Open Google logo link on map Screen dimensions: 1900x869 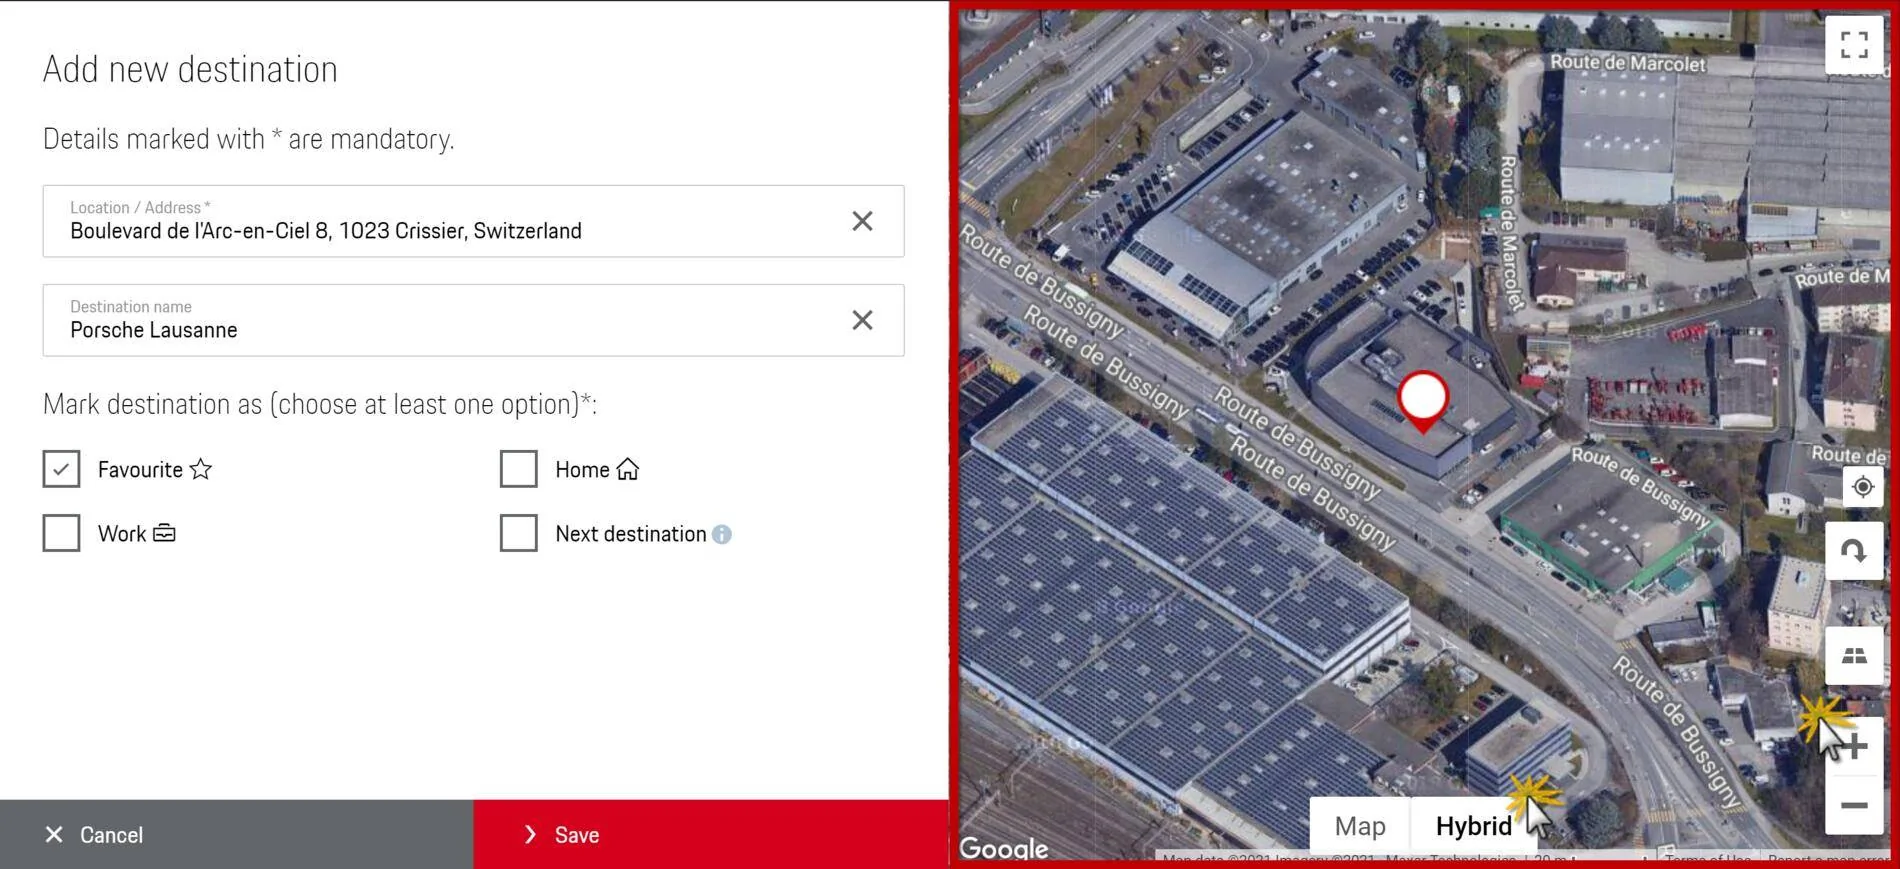pos(1004,848)
